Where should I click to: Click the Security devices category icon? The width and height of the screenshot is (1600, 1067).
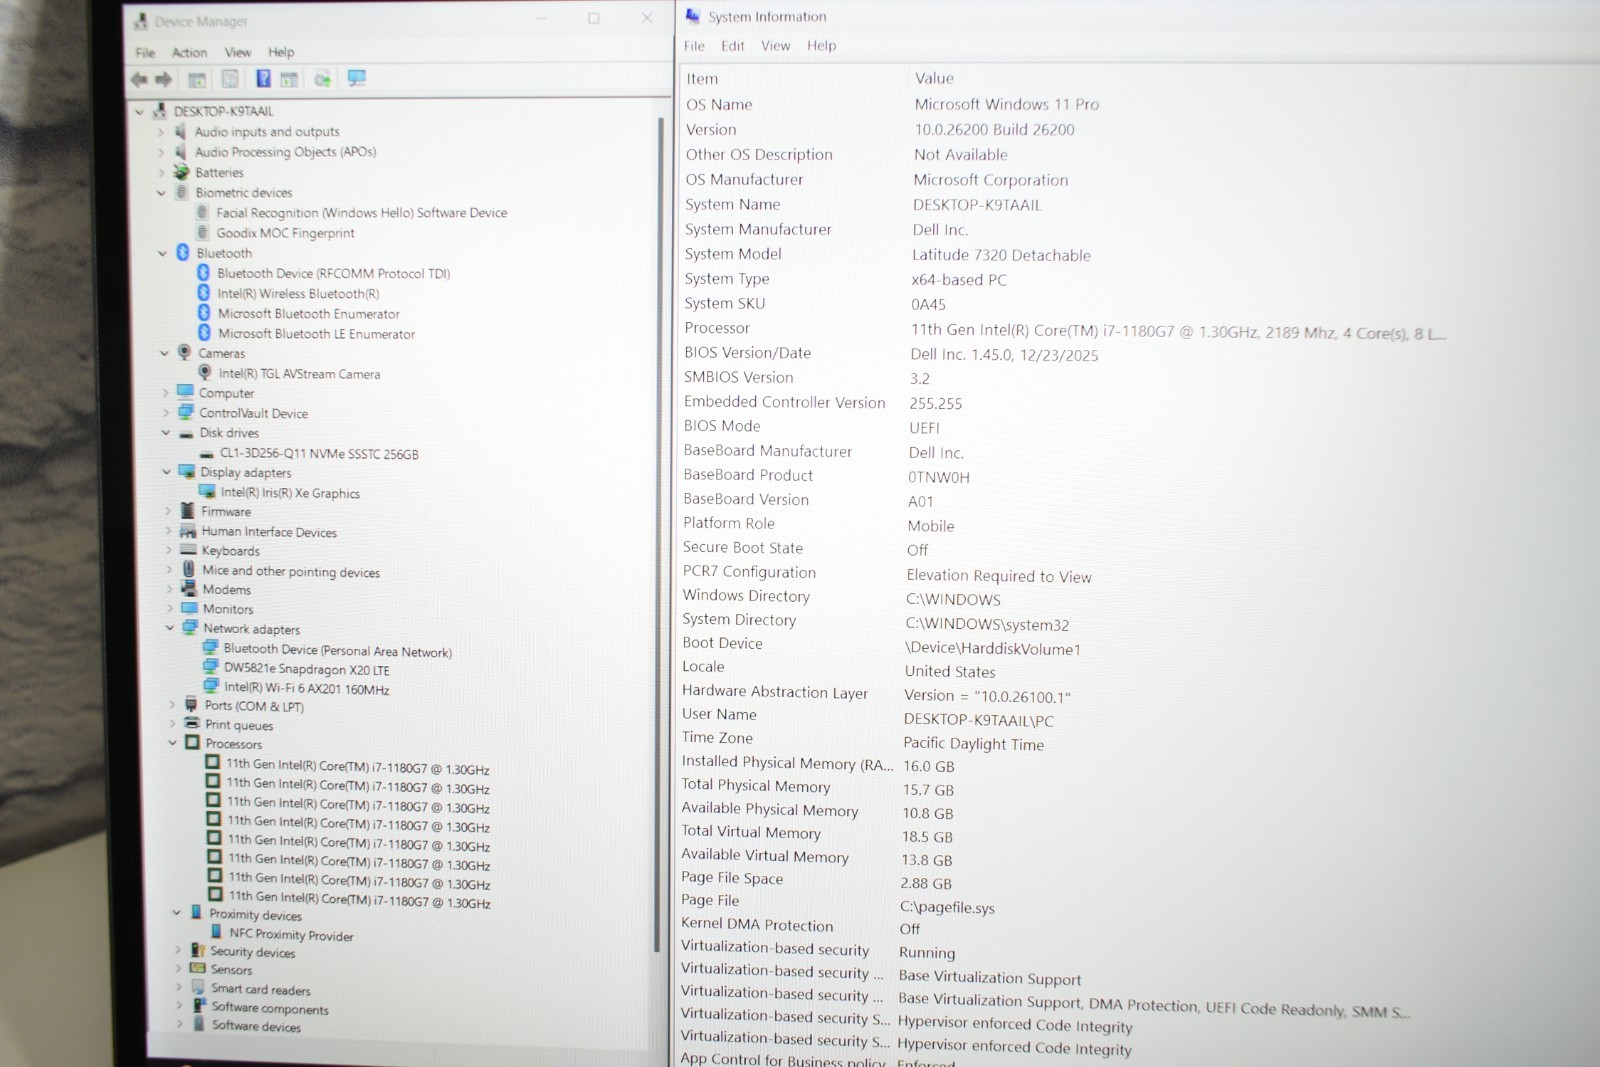[x=198, y=950]
